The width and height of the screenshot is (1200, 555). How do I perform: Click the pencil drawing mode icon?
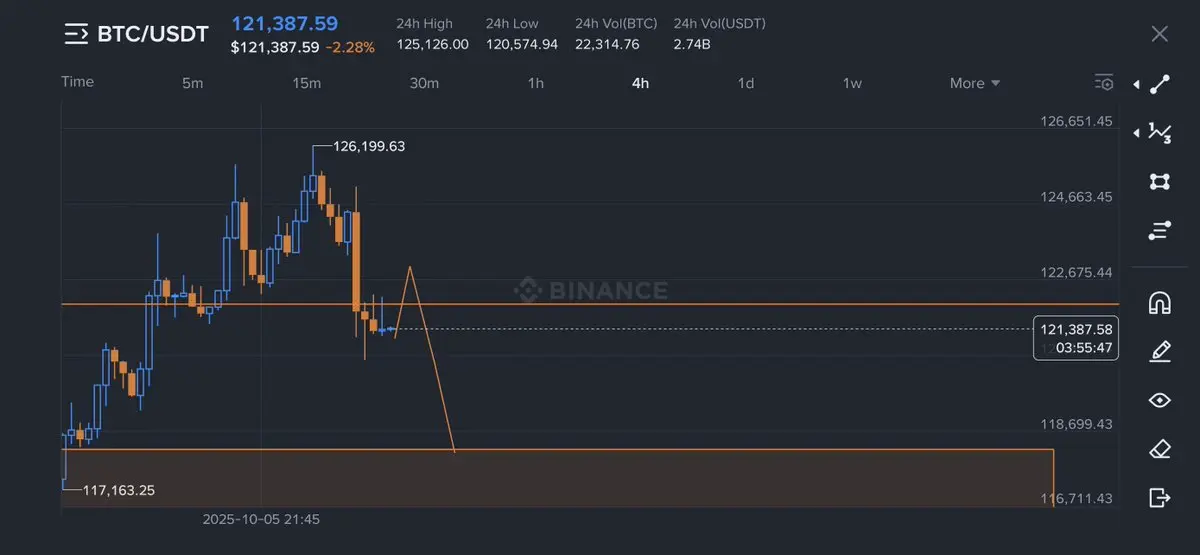pos(1160,351)
